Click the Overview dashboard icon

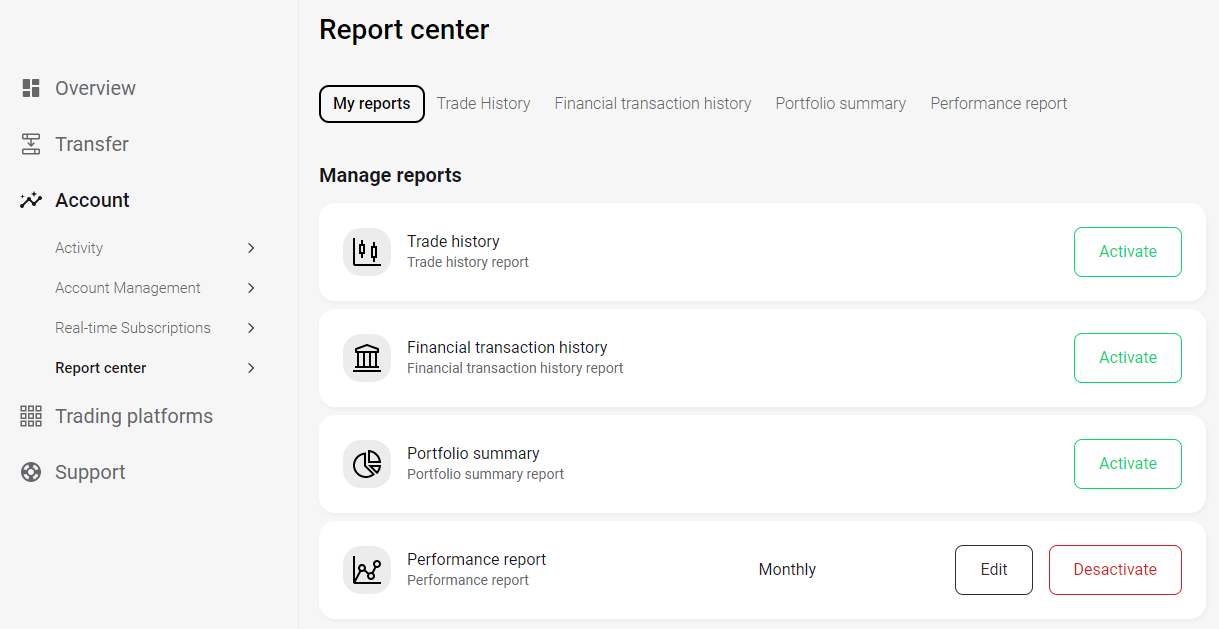pos(31,88)
